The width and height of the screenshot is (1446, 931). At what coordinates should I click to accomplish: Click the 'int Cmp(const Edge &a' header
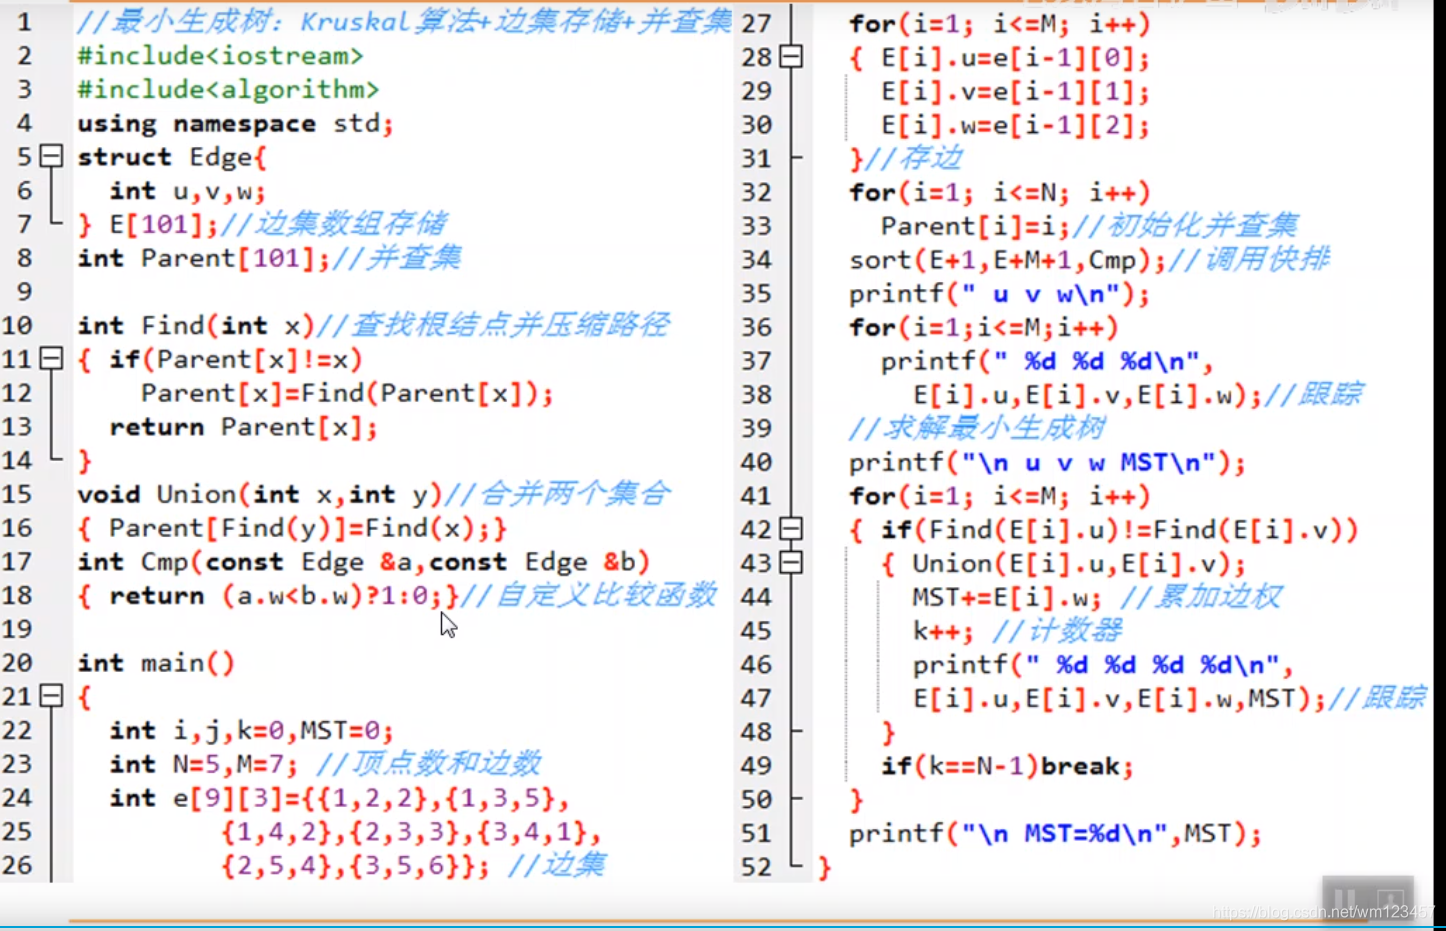click(x=364, y=562)
